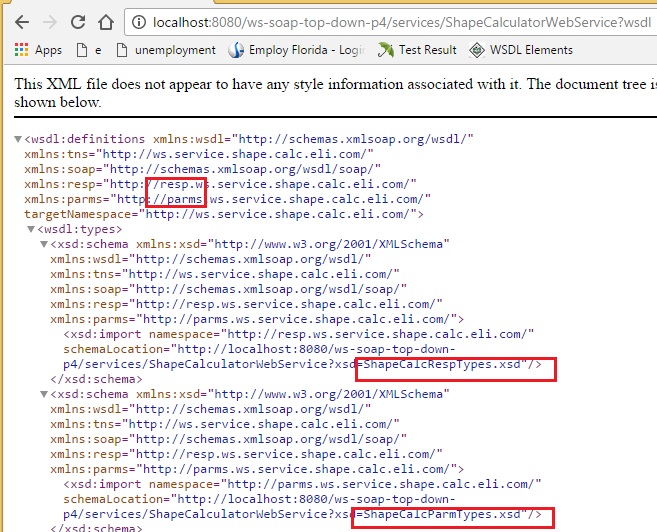Click the browser Forward arrow
Image resolution: width=657 pixels, height=532 pixels.
coord(50,22)
